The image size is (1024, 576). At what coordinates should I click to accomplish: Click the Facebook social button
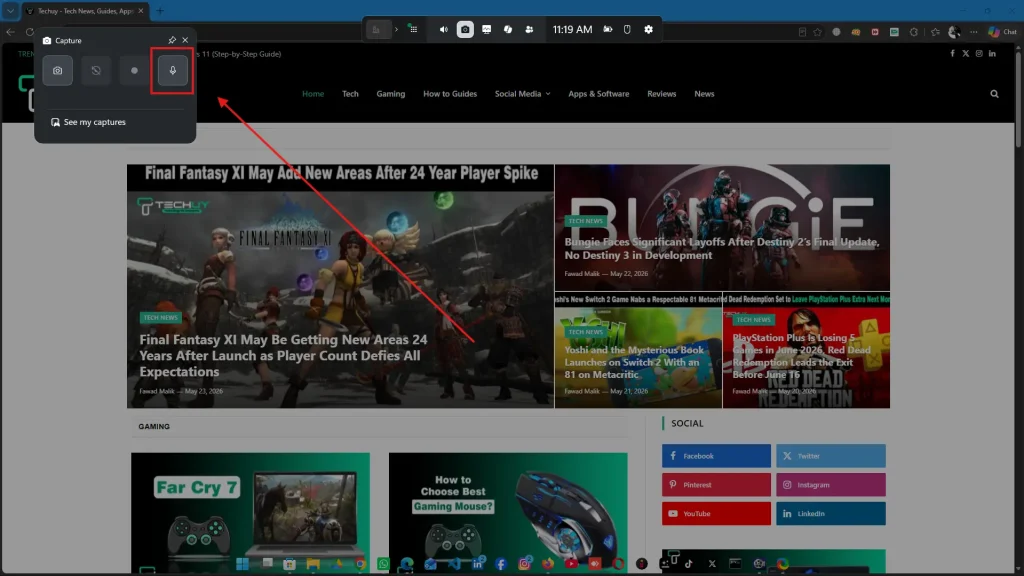tap(716, 456)
